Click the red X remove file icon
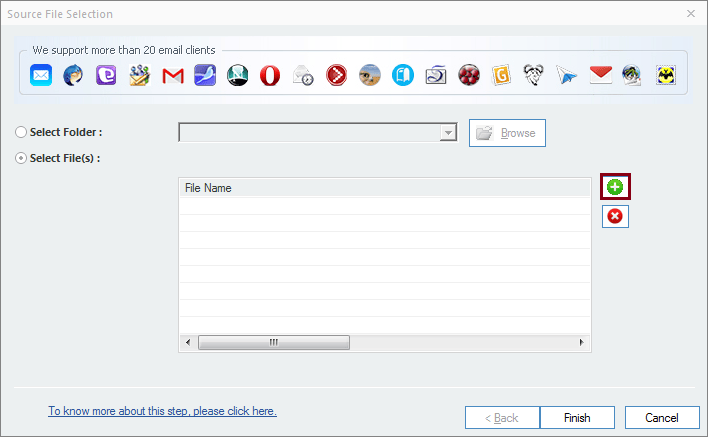708x437 pixels. click(615, 216)
